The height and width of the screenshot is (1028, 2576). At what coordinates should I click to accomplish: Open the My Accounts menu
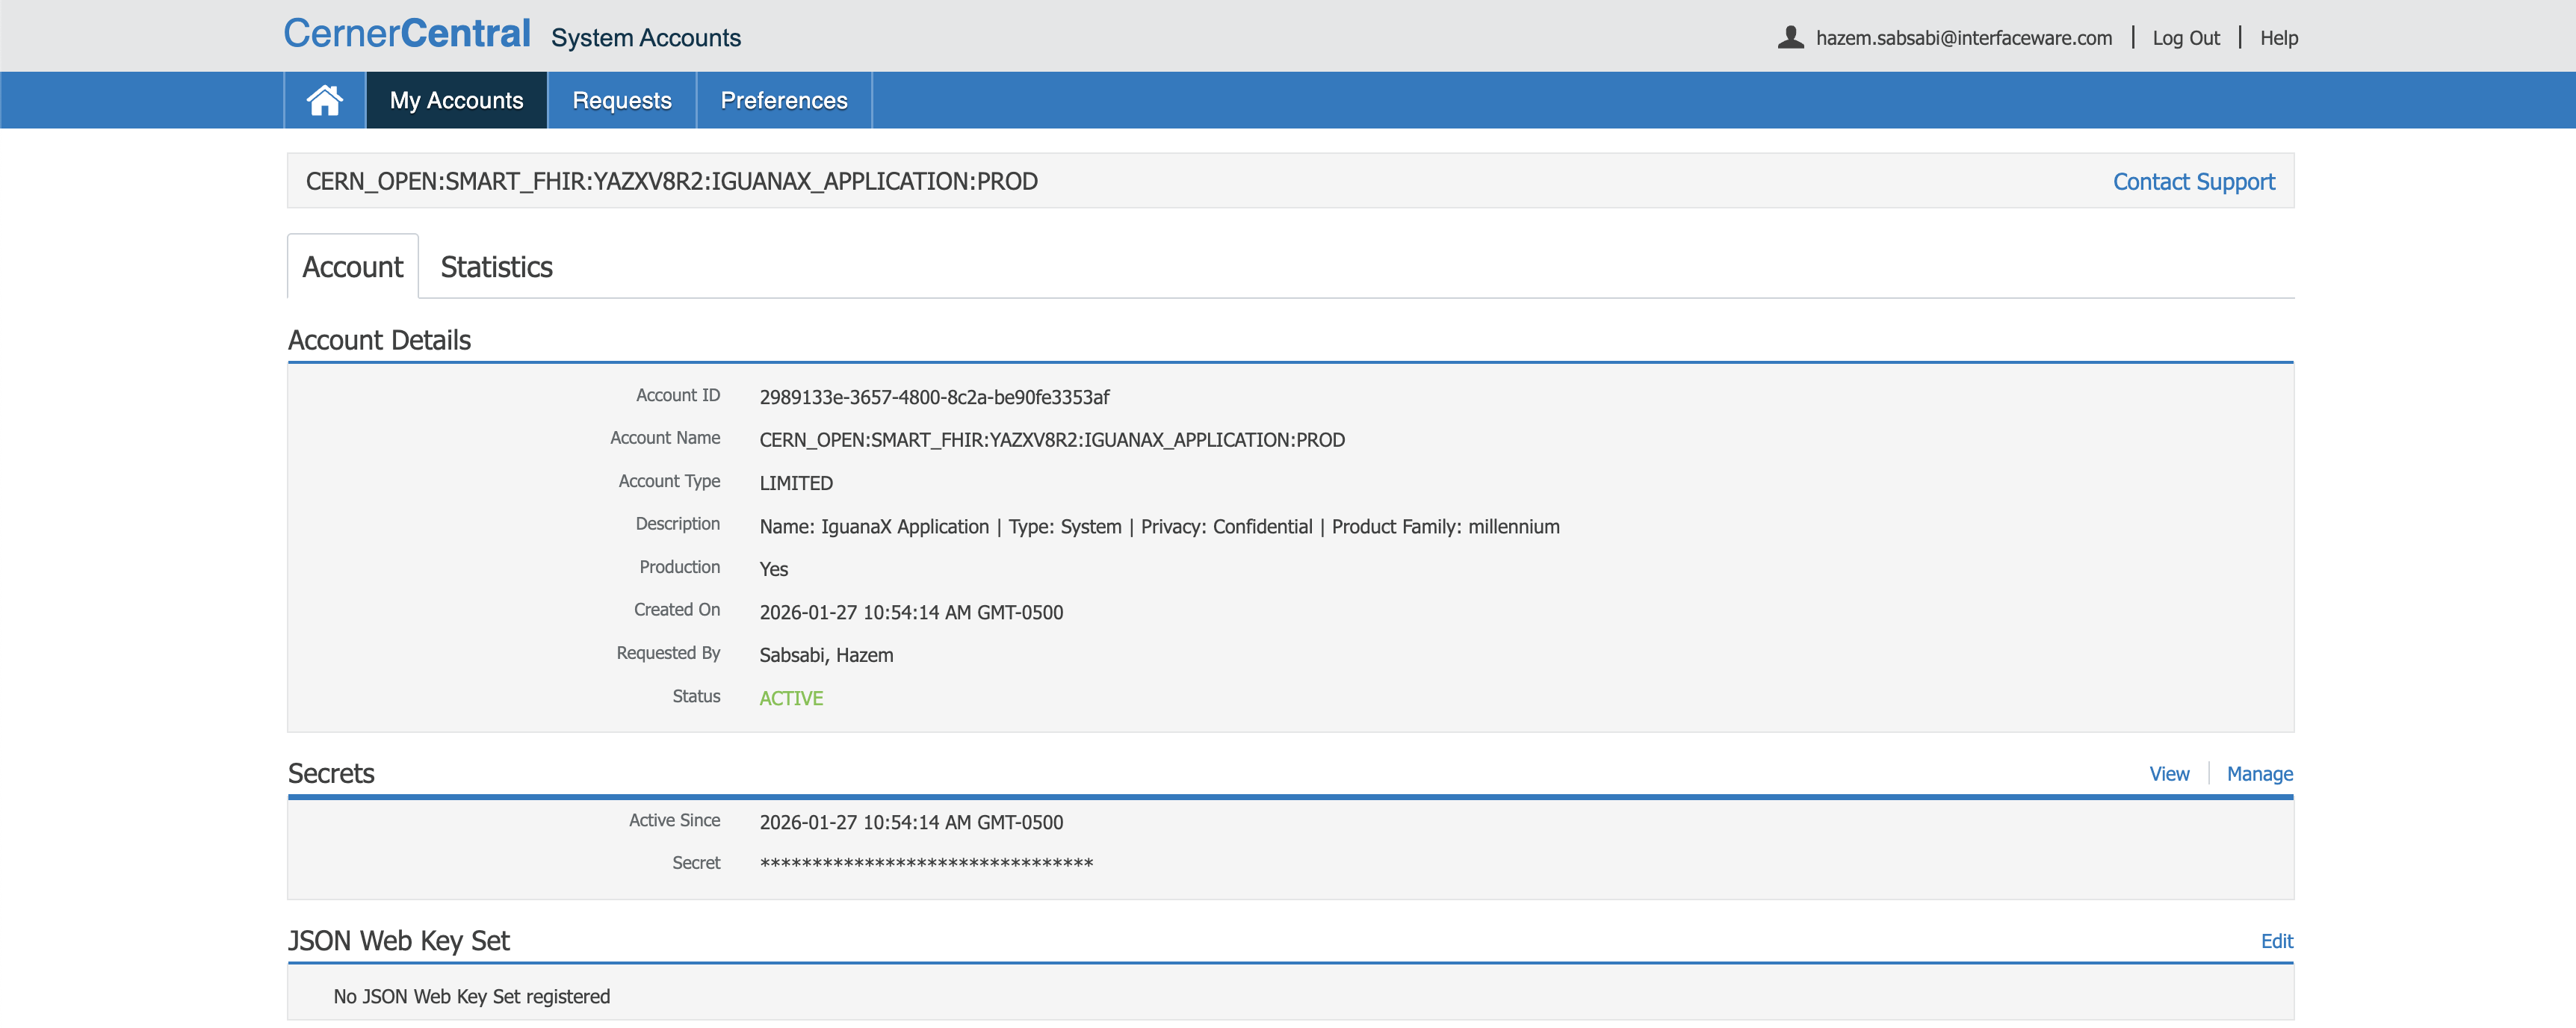(x=456, y=100)
